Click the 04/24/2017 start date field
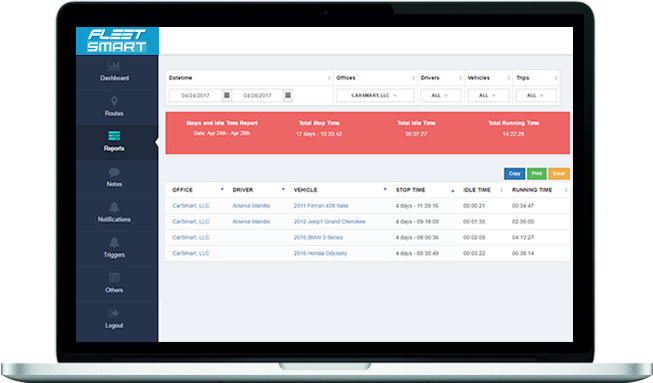The height and width of the screenshot is (383, 653). [195, 95]
